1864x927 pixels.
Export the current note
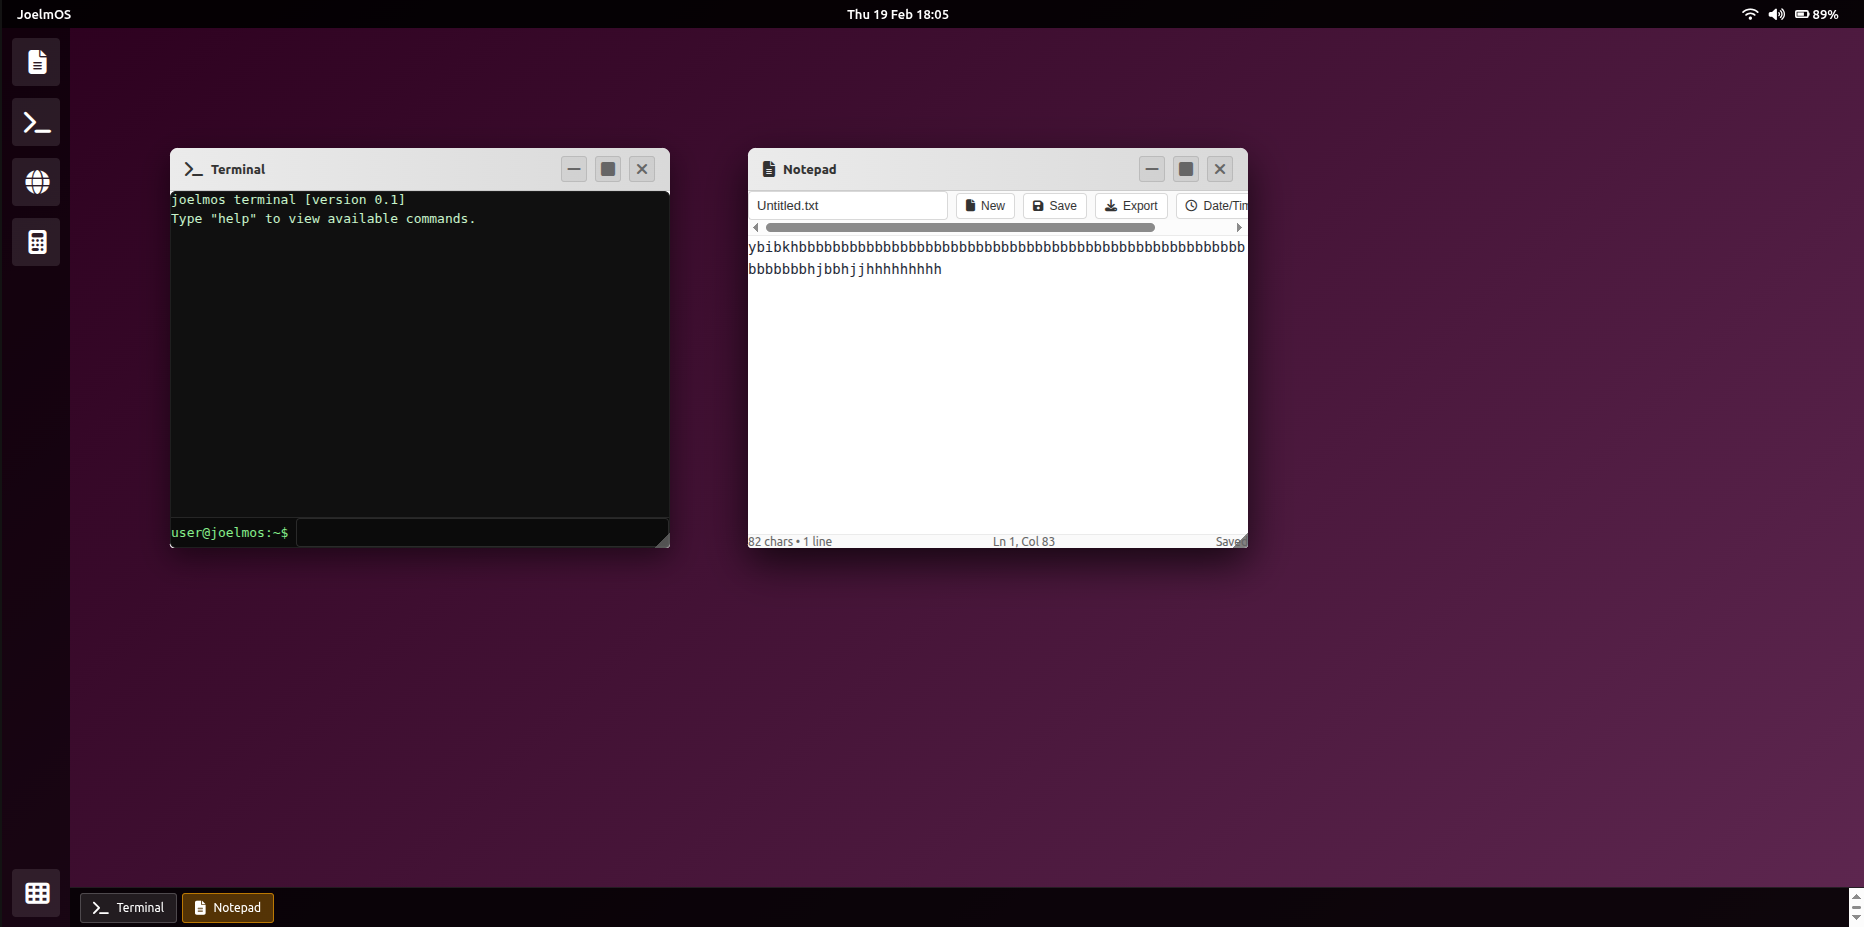(1131, 206)
